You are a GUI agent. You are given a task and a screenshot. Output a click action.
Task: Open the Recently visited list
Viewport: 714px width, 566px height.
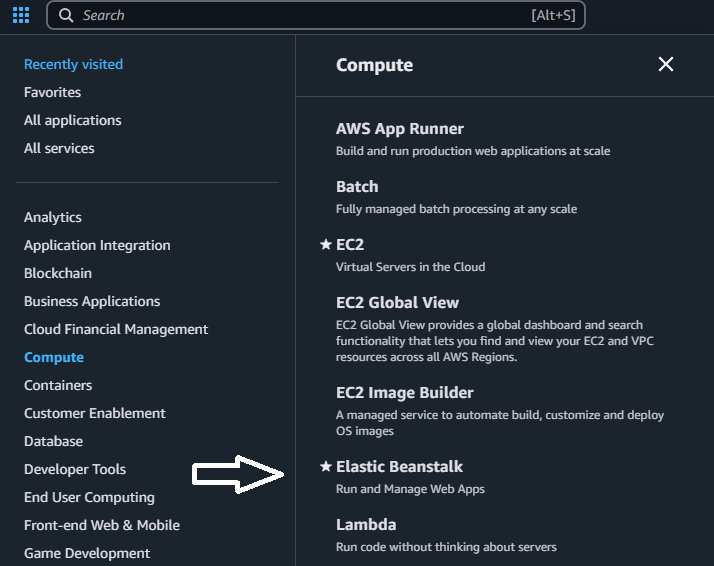tap(73, 64)
